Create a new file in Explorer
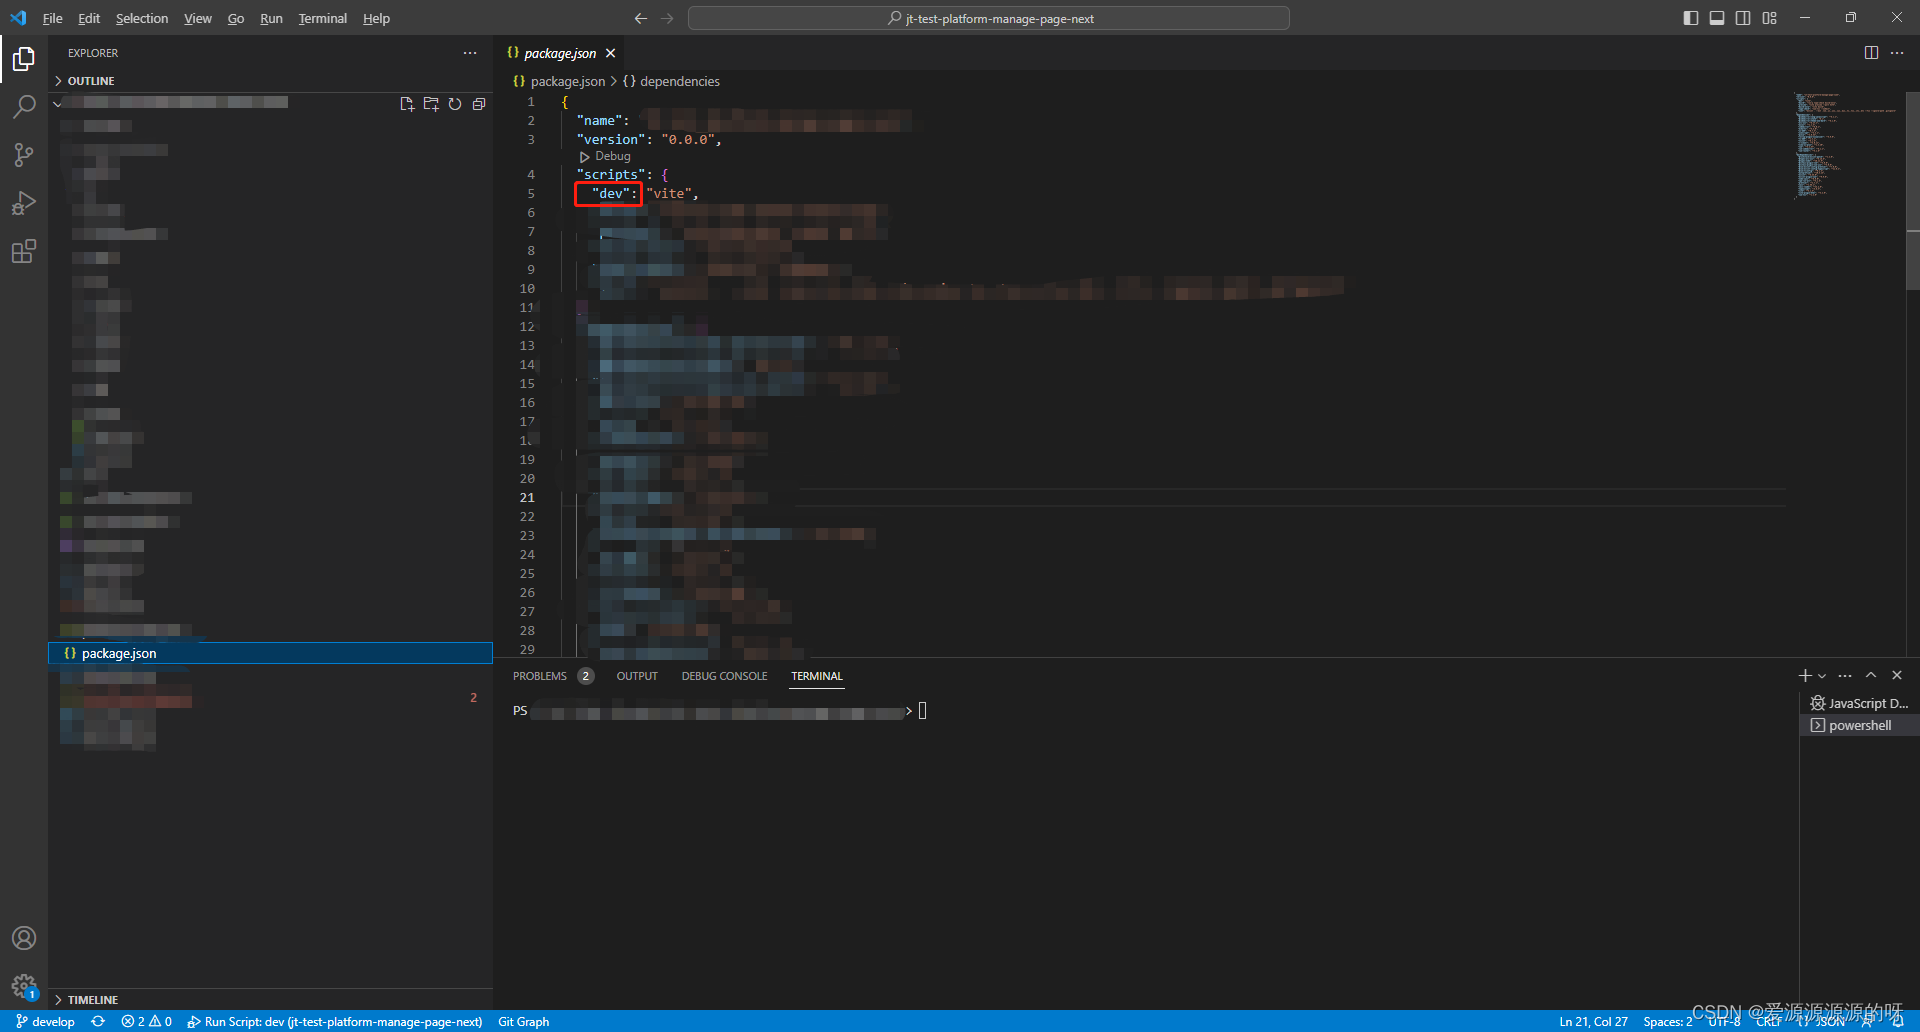Screen dimensions: 1920x1032 407,104
